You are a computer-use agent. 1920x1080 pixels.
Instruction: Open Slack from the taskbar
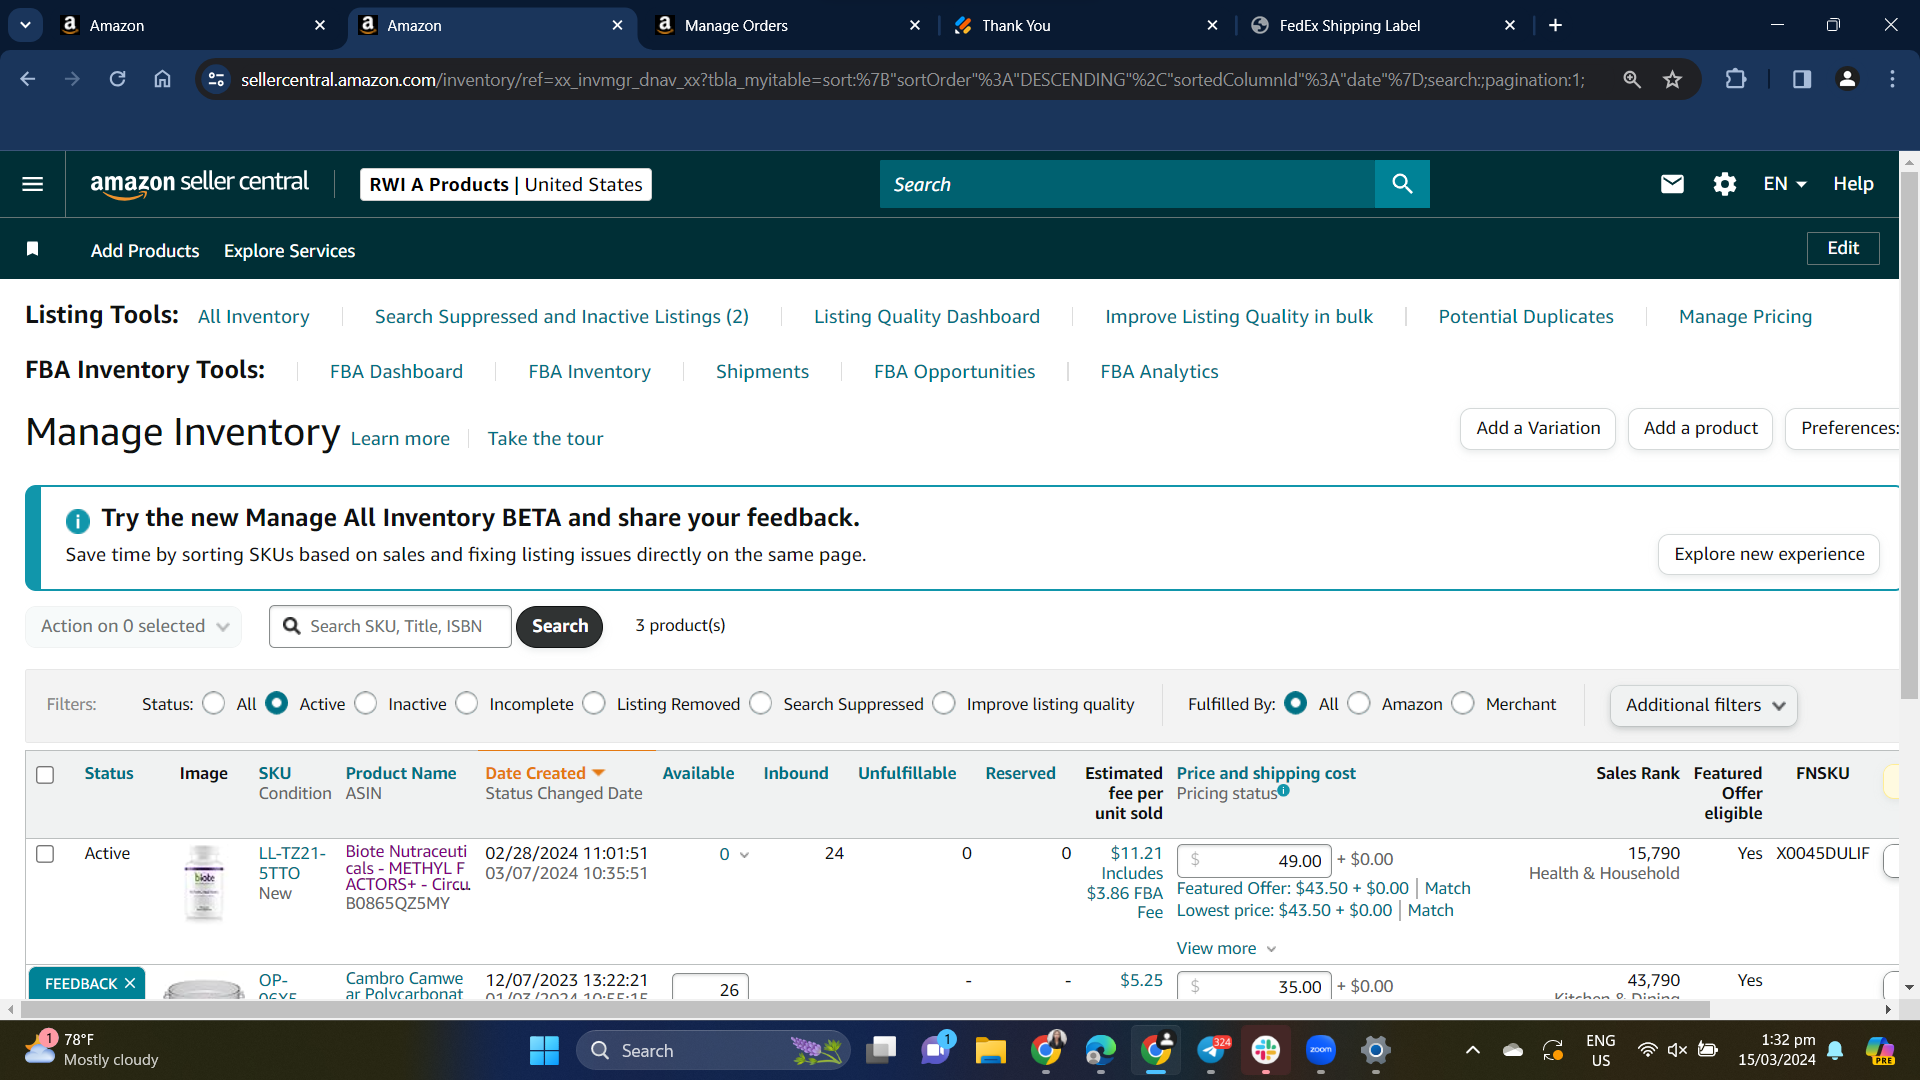(x=1265, y=1051)
